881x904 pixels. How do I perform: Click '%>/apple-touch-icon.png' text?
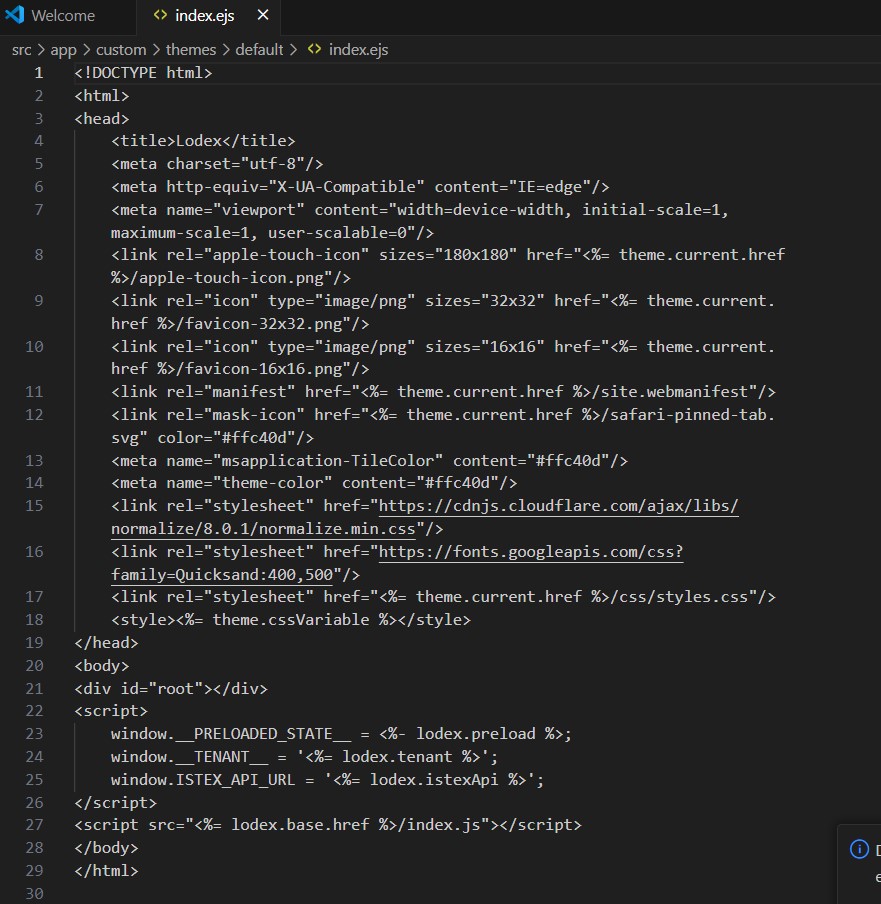pos(221,278)
